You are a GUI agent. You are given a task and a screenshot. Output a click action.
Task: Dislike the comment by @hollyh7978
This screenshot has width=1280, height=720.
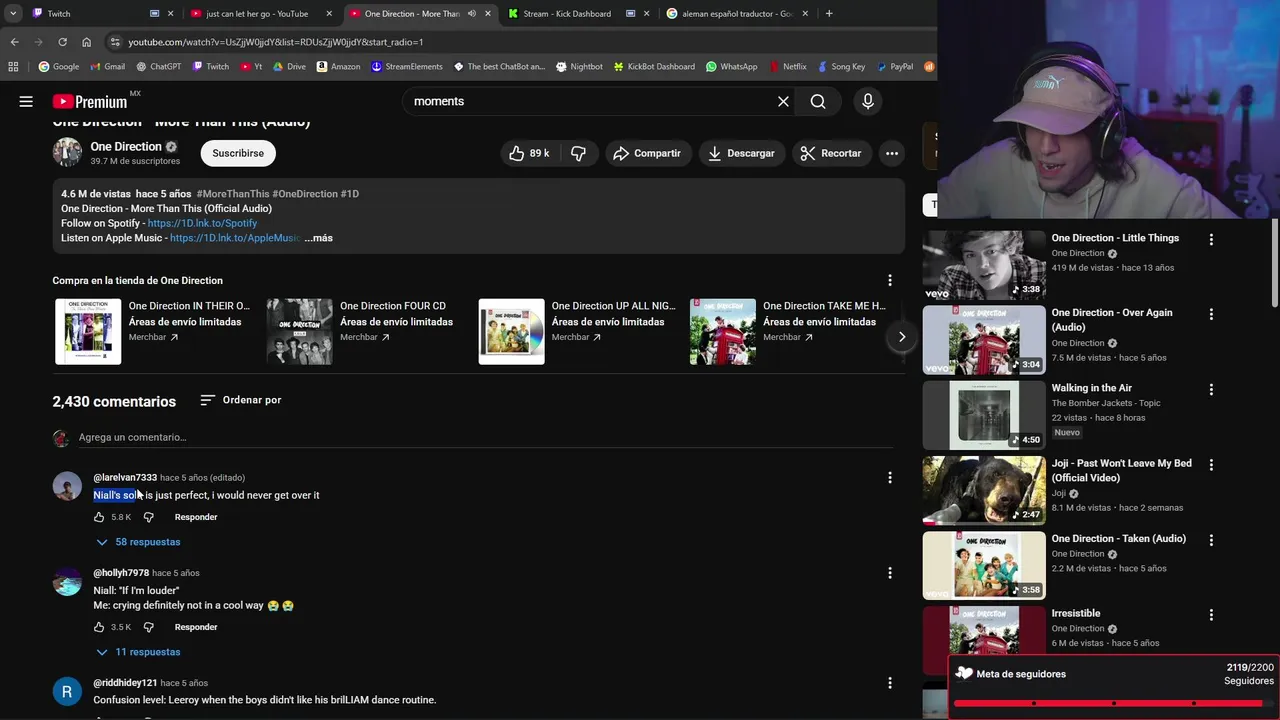click(x=148, y=627)
